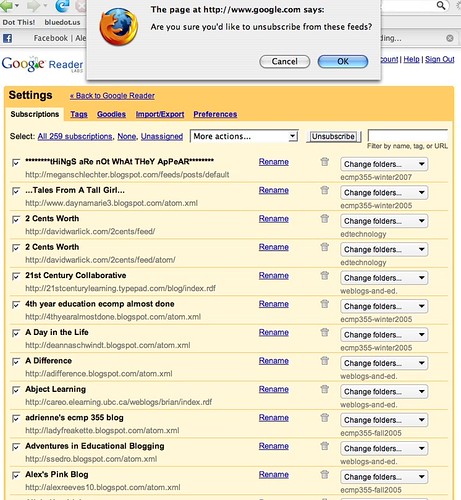461x500 pixels.
Task: Uncheck adrienne's ecmp 355 blog checkbox
Action: 16,419
